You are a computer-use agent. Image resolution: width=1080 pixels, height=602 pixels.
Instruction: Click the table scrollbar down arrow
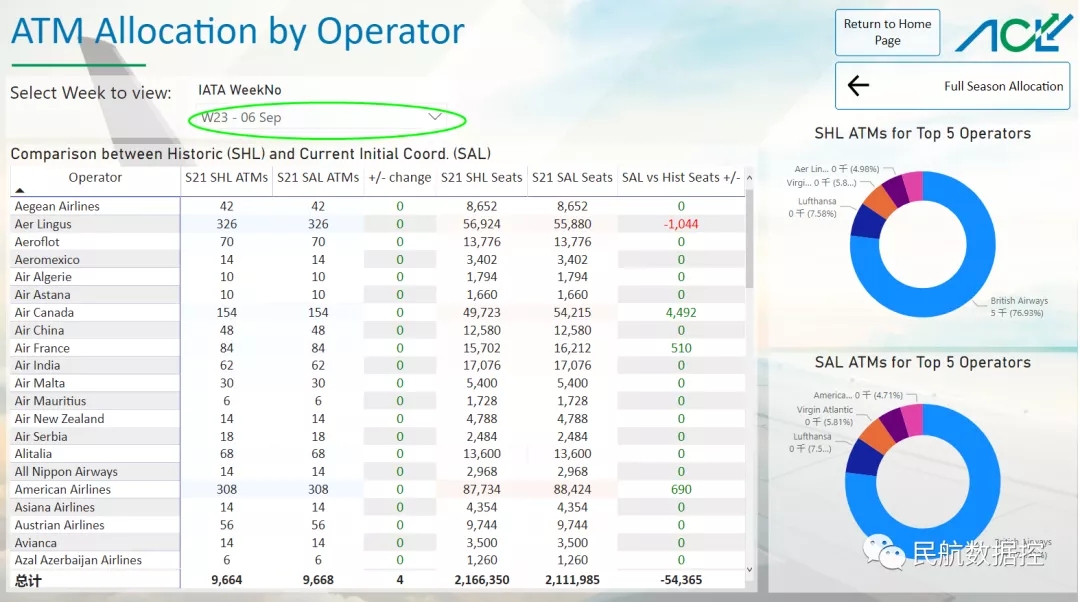pos(749,570)
